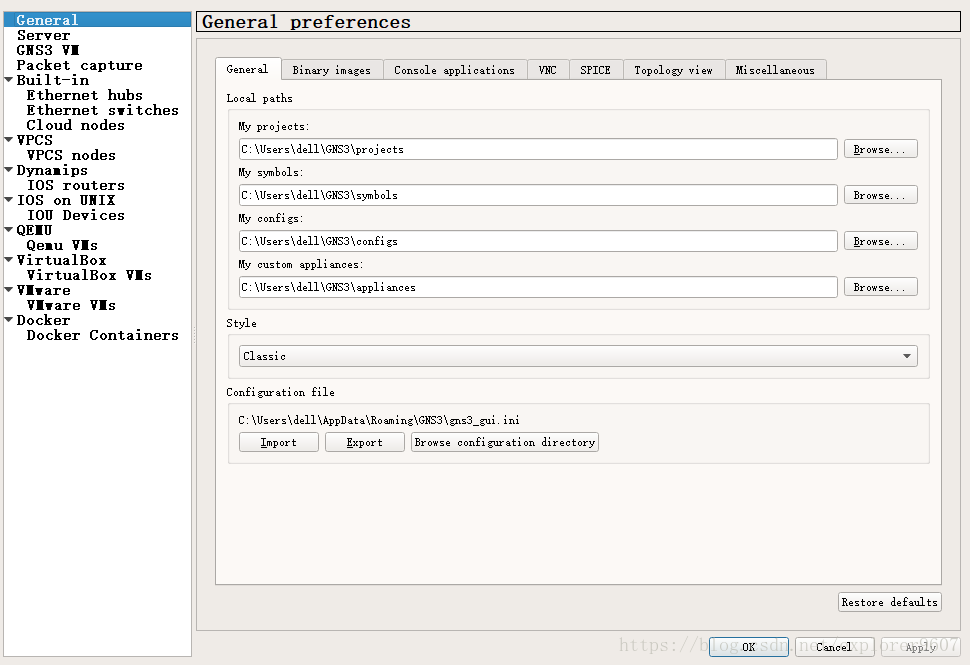
Task: Click Browse configuration directory
Action: click(x=505, y=442)
